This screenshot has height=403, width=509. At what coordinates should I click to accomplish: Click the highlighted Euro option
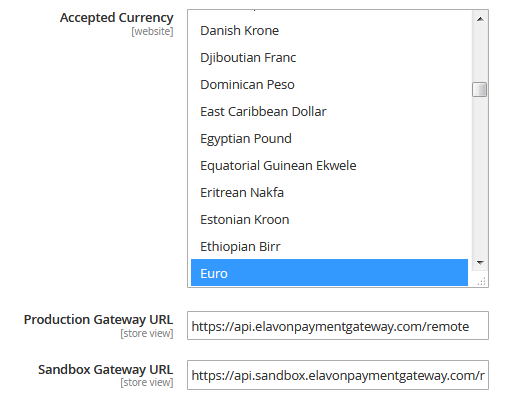(329, 273)
